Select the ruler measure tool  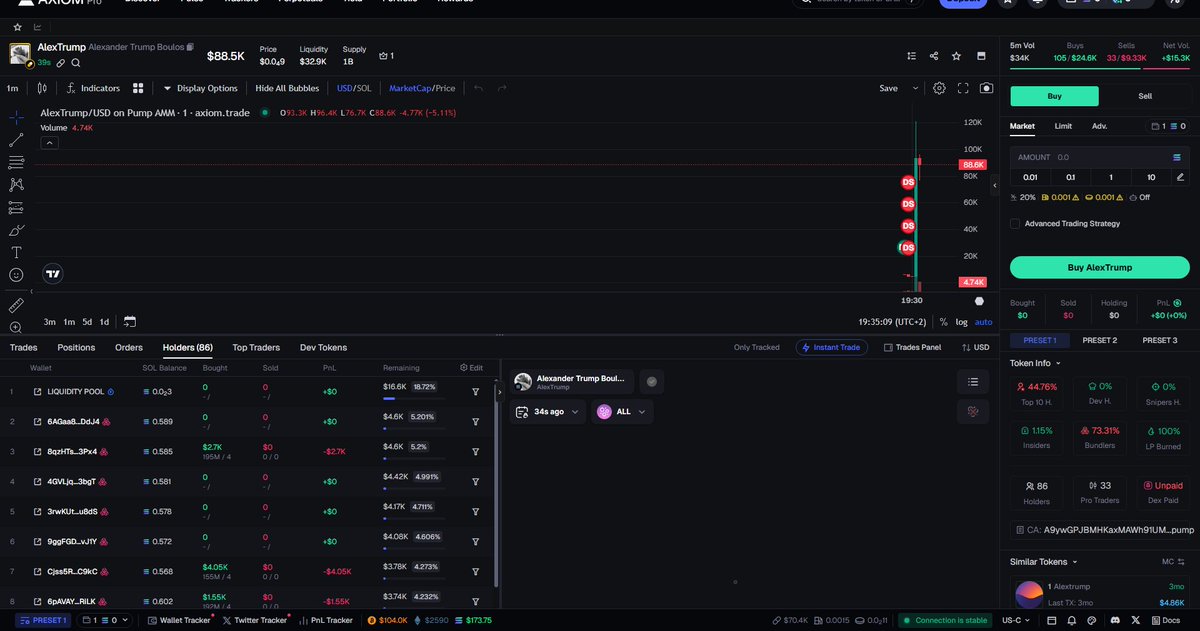[16, 305]
